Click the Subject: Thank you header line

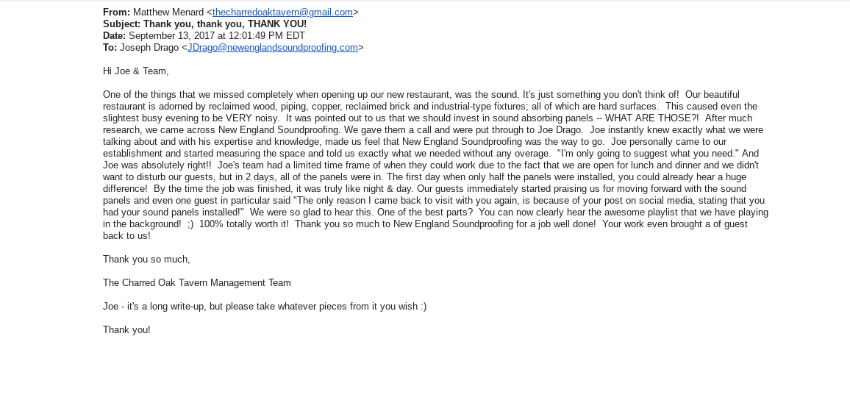pyautogui.click(x=205, y=24)
